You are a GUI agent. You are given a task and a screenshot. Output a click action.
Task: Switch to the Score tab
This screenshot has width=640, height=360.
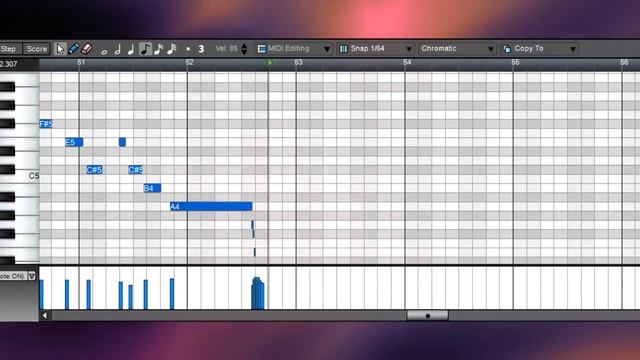tap(37, 49)
